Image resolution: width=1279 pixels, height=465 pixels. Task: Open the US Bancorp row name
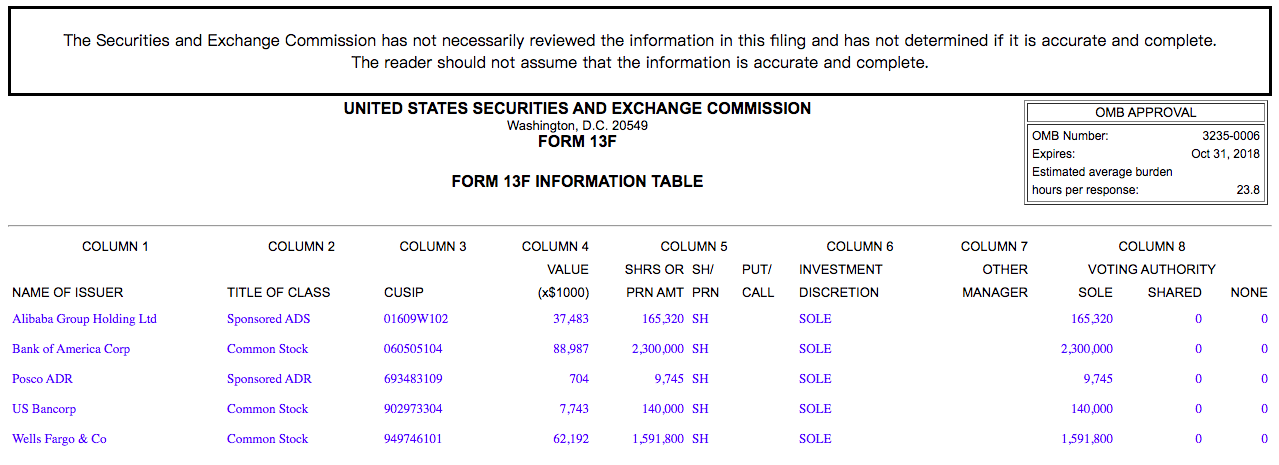[44, 409]
